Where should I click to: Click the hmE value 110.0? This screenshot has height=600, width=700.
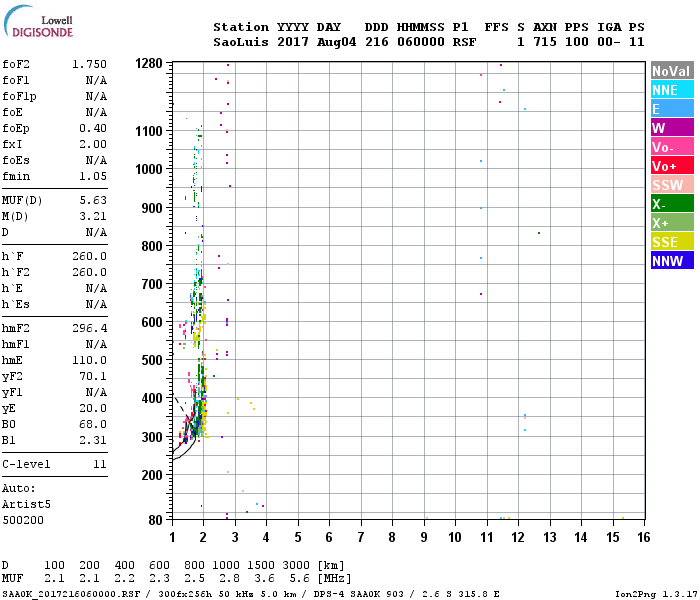(x=89, y=360)
